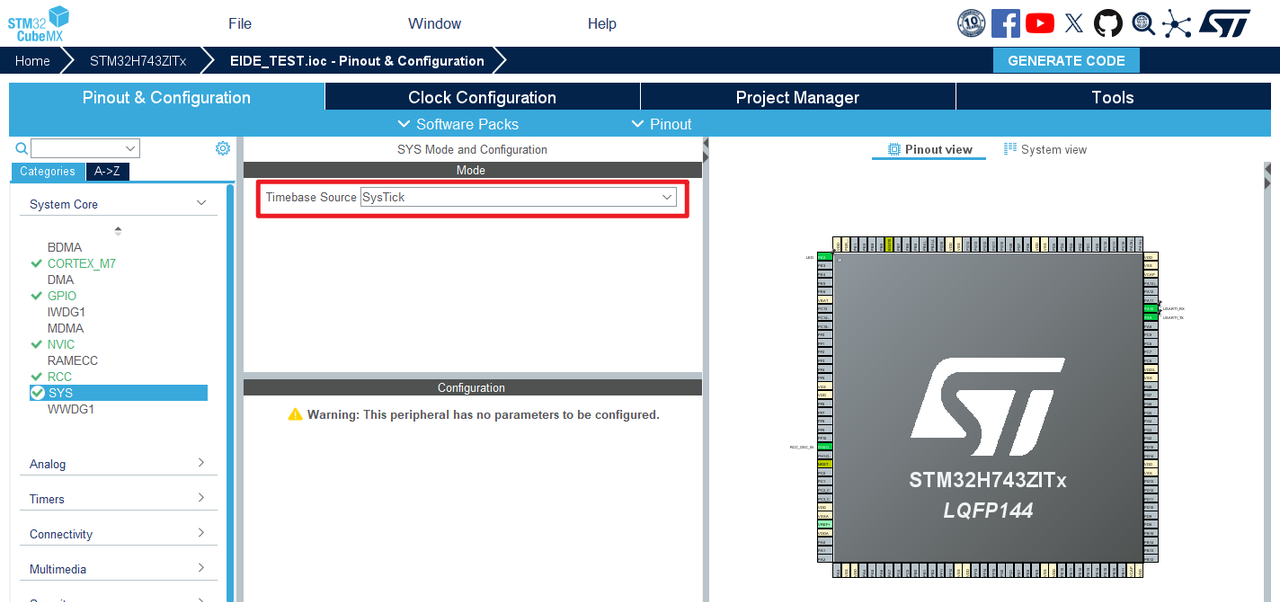Open the GitHub icon link
This screenshot has width=1280, height=602.
1108,23
